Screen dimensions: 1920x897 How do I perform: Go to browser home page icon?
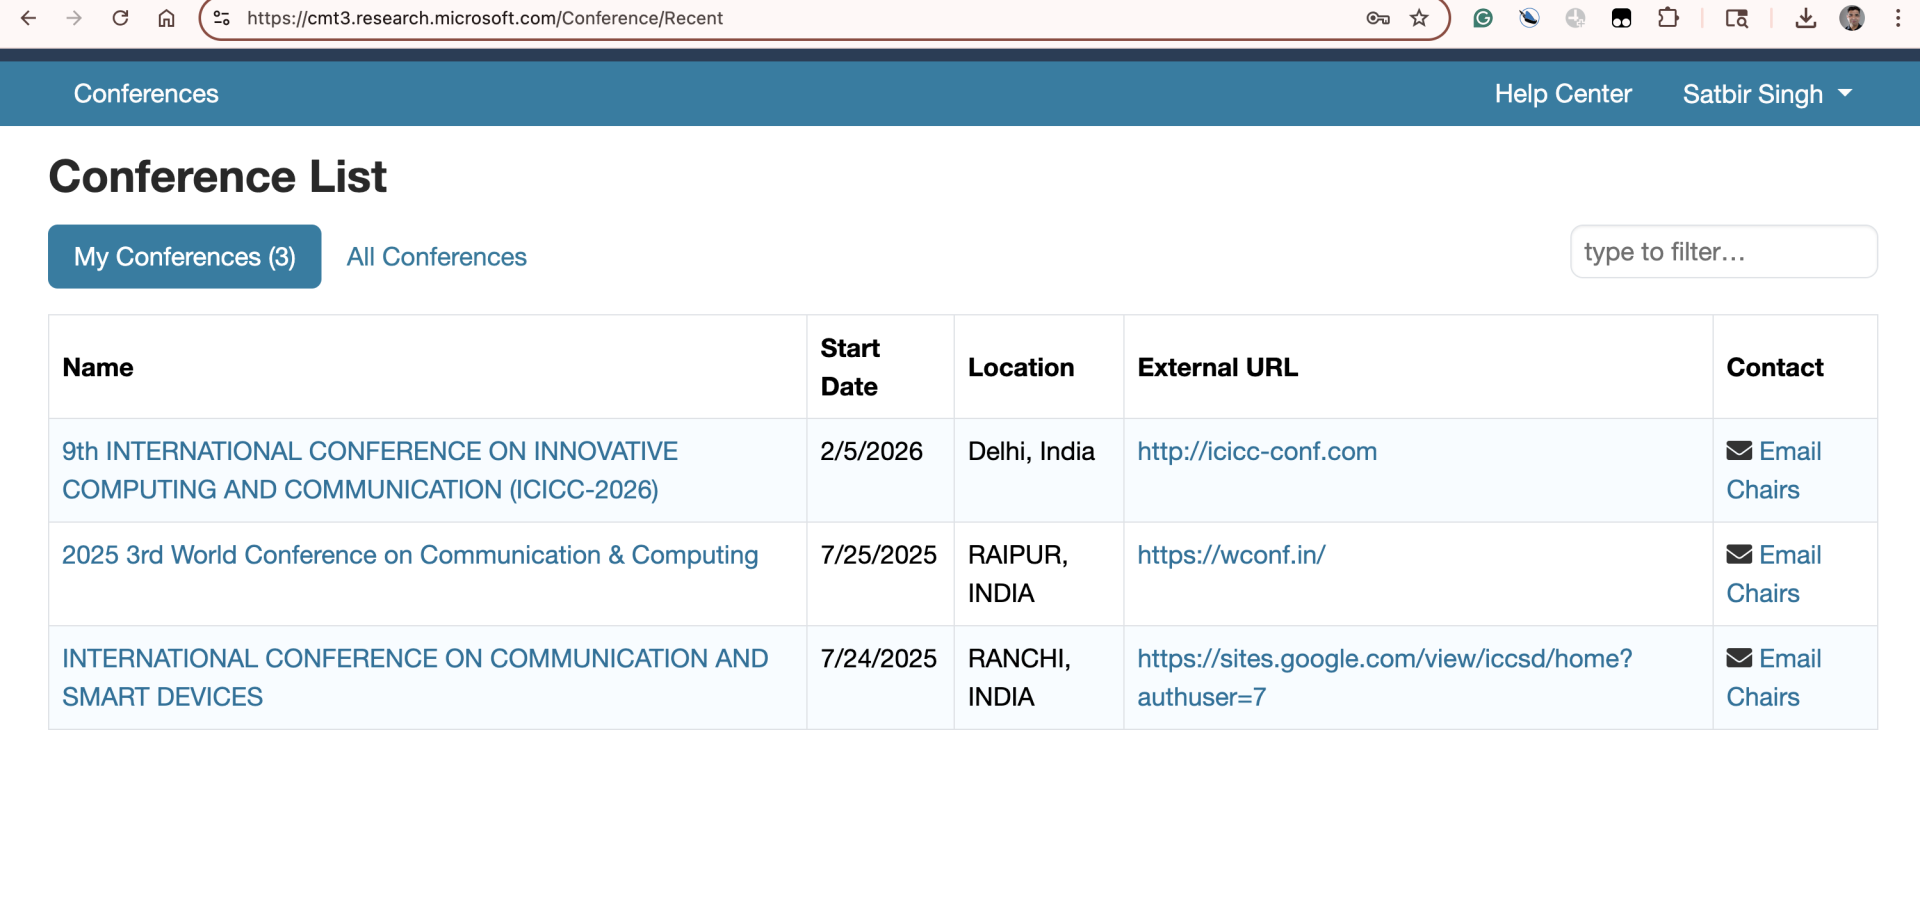coord(166,18)
